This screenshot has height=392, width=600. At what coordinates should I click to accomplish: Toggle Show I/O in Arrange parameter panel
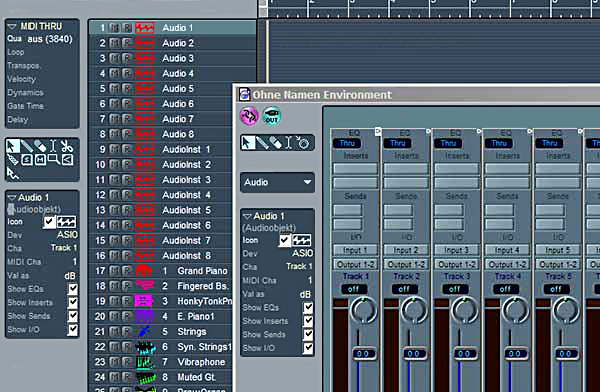point(73,330)
